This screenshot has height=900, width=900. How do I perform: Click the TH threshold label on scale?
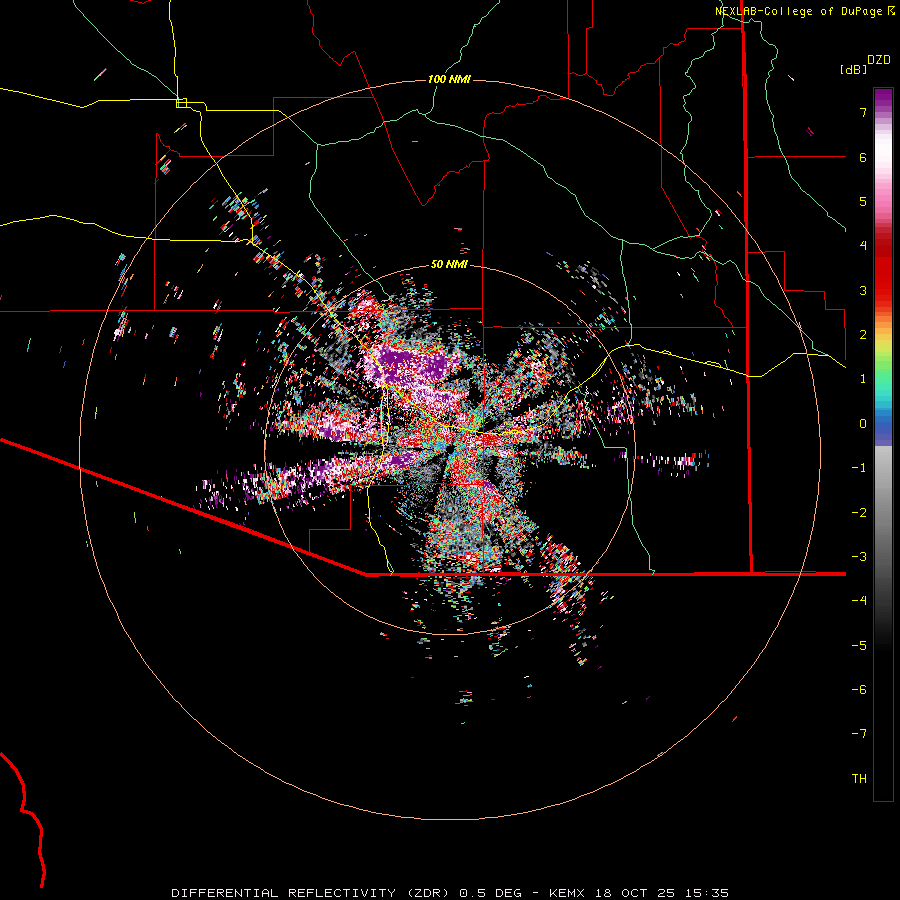pos(859,779)
